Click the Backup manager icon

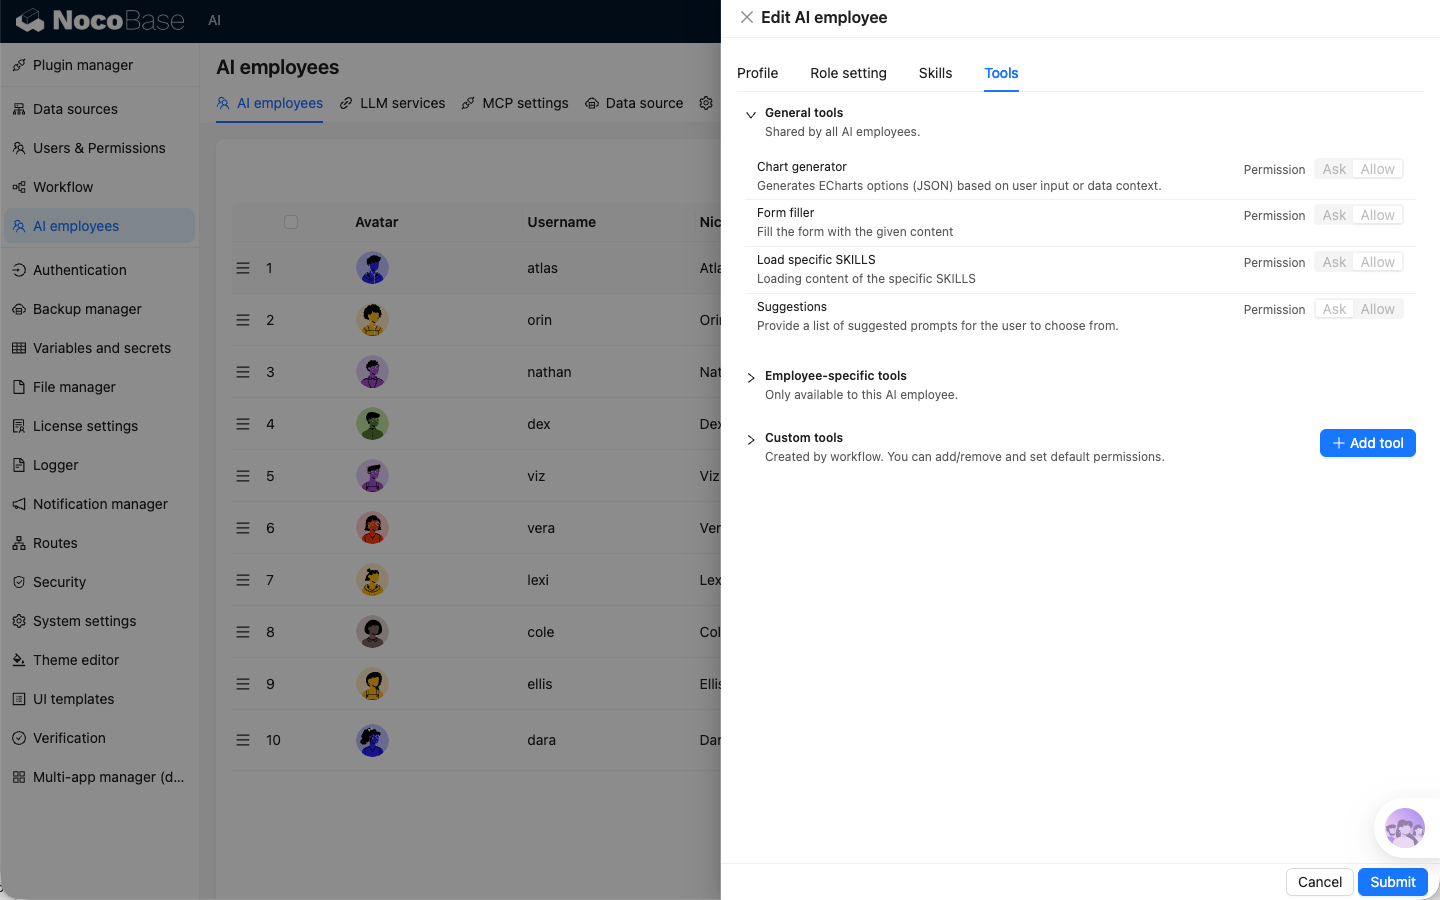click(19, 309)
